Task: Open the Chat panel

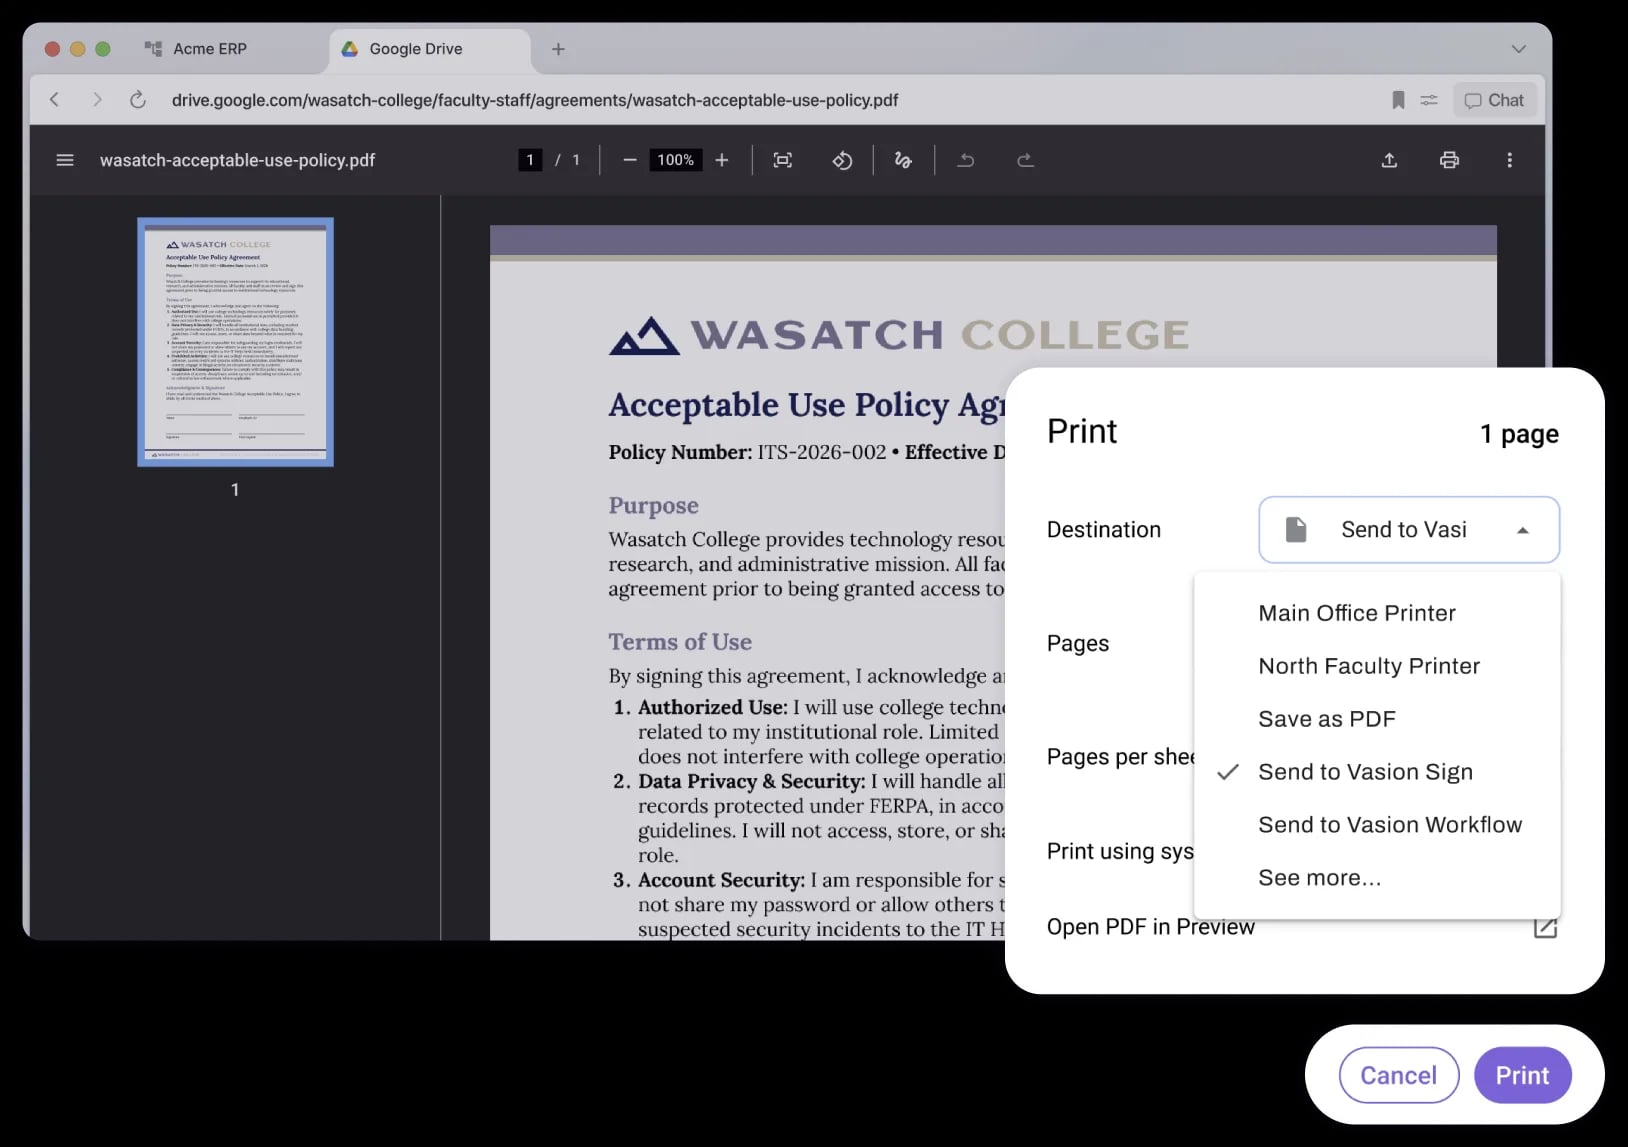Action: coord(1494,100)
